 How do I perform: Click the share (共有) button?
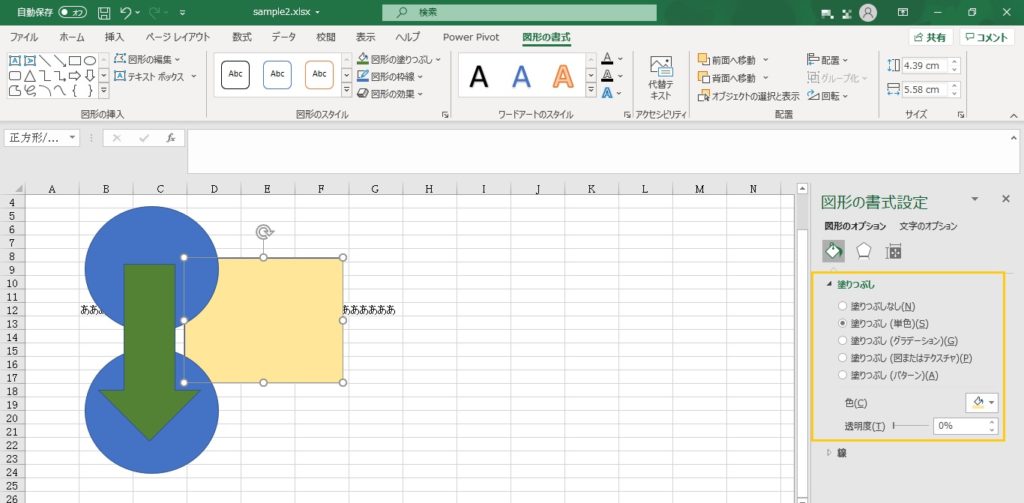[930, 37]
